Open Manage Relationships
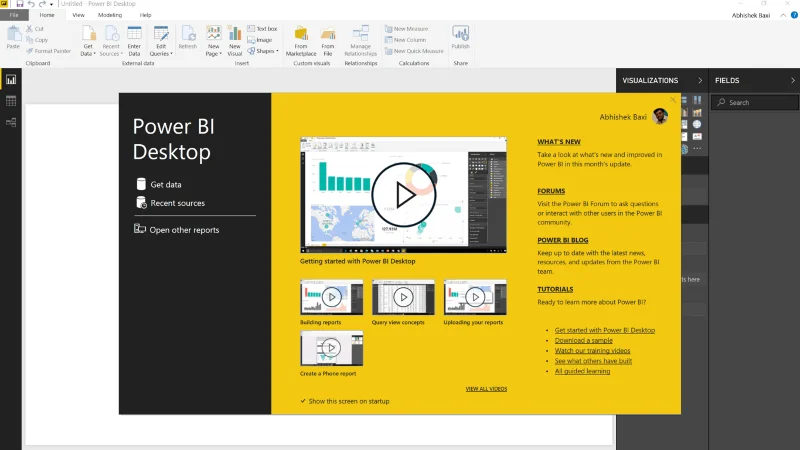Image resolution: width=800 pixels, height=450 pixels. click(361, 41)
